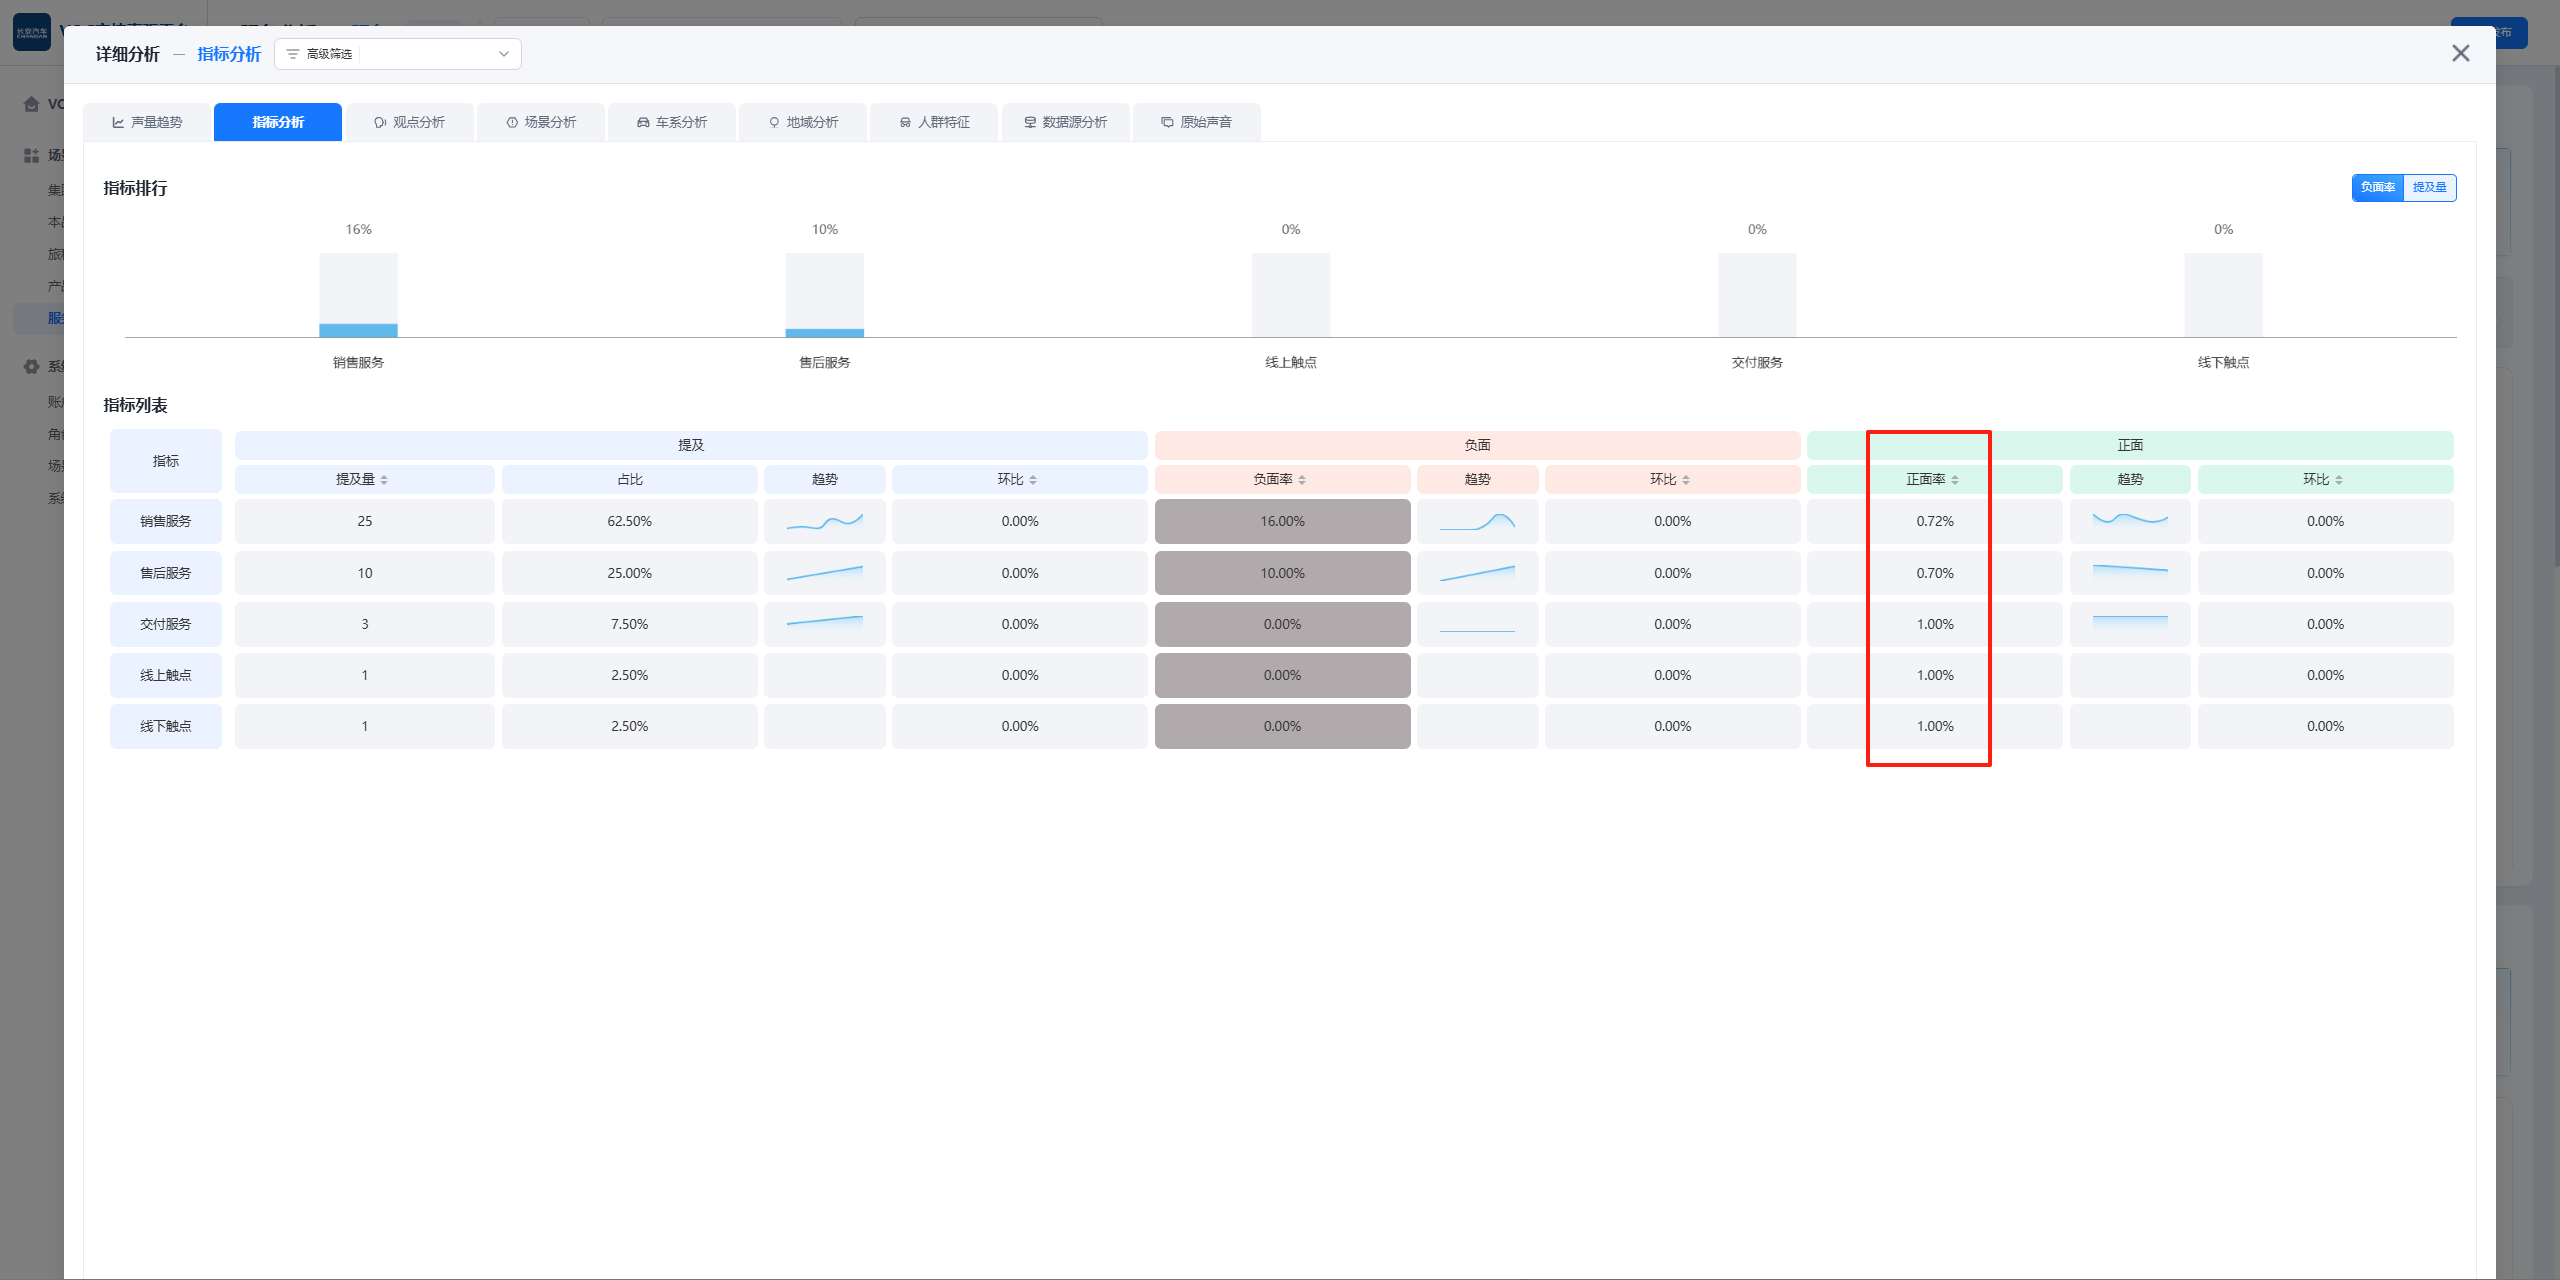Screen dimensions: 2560x1280
Task: Open the 人群特征 tab
Action: pos(934,122)
